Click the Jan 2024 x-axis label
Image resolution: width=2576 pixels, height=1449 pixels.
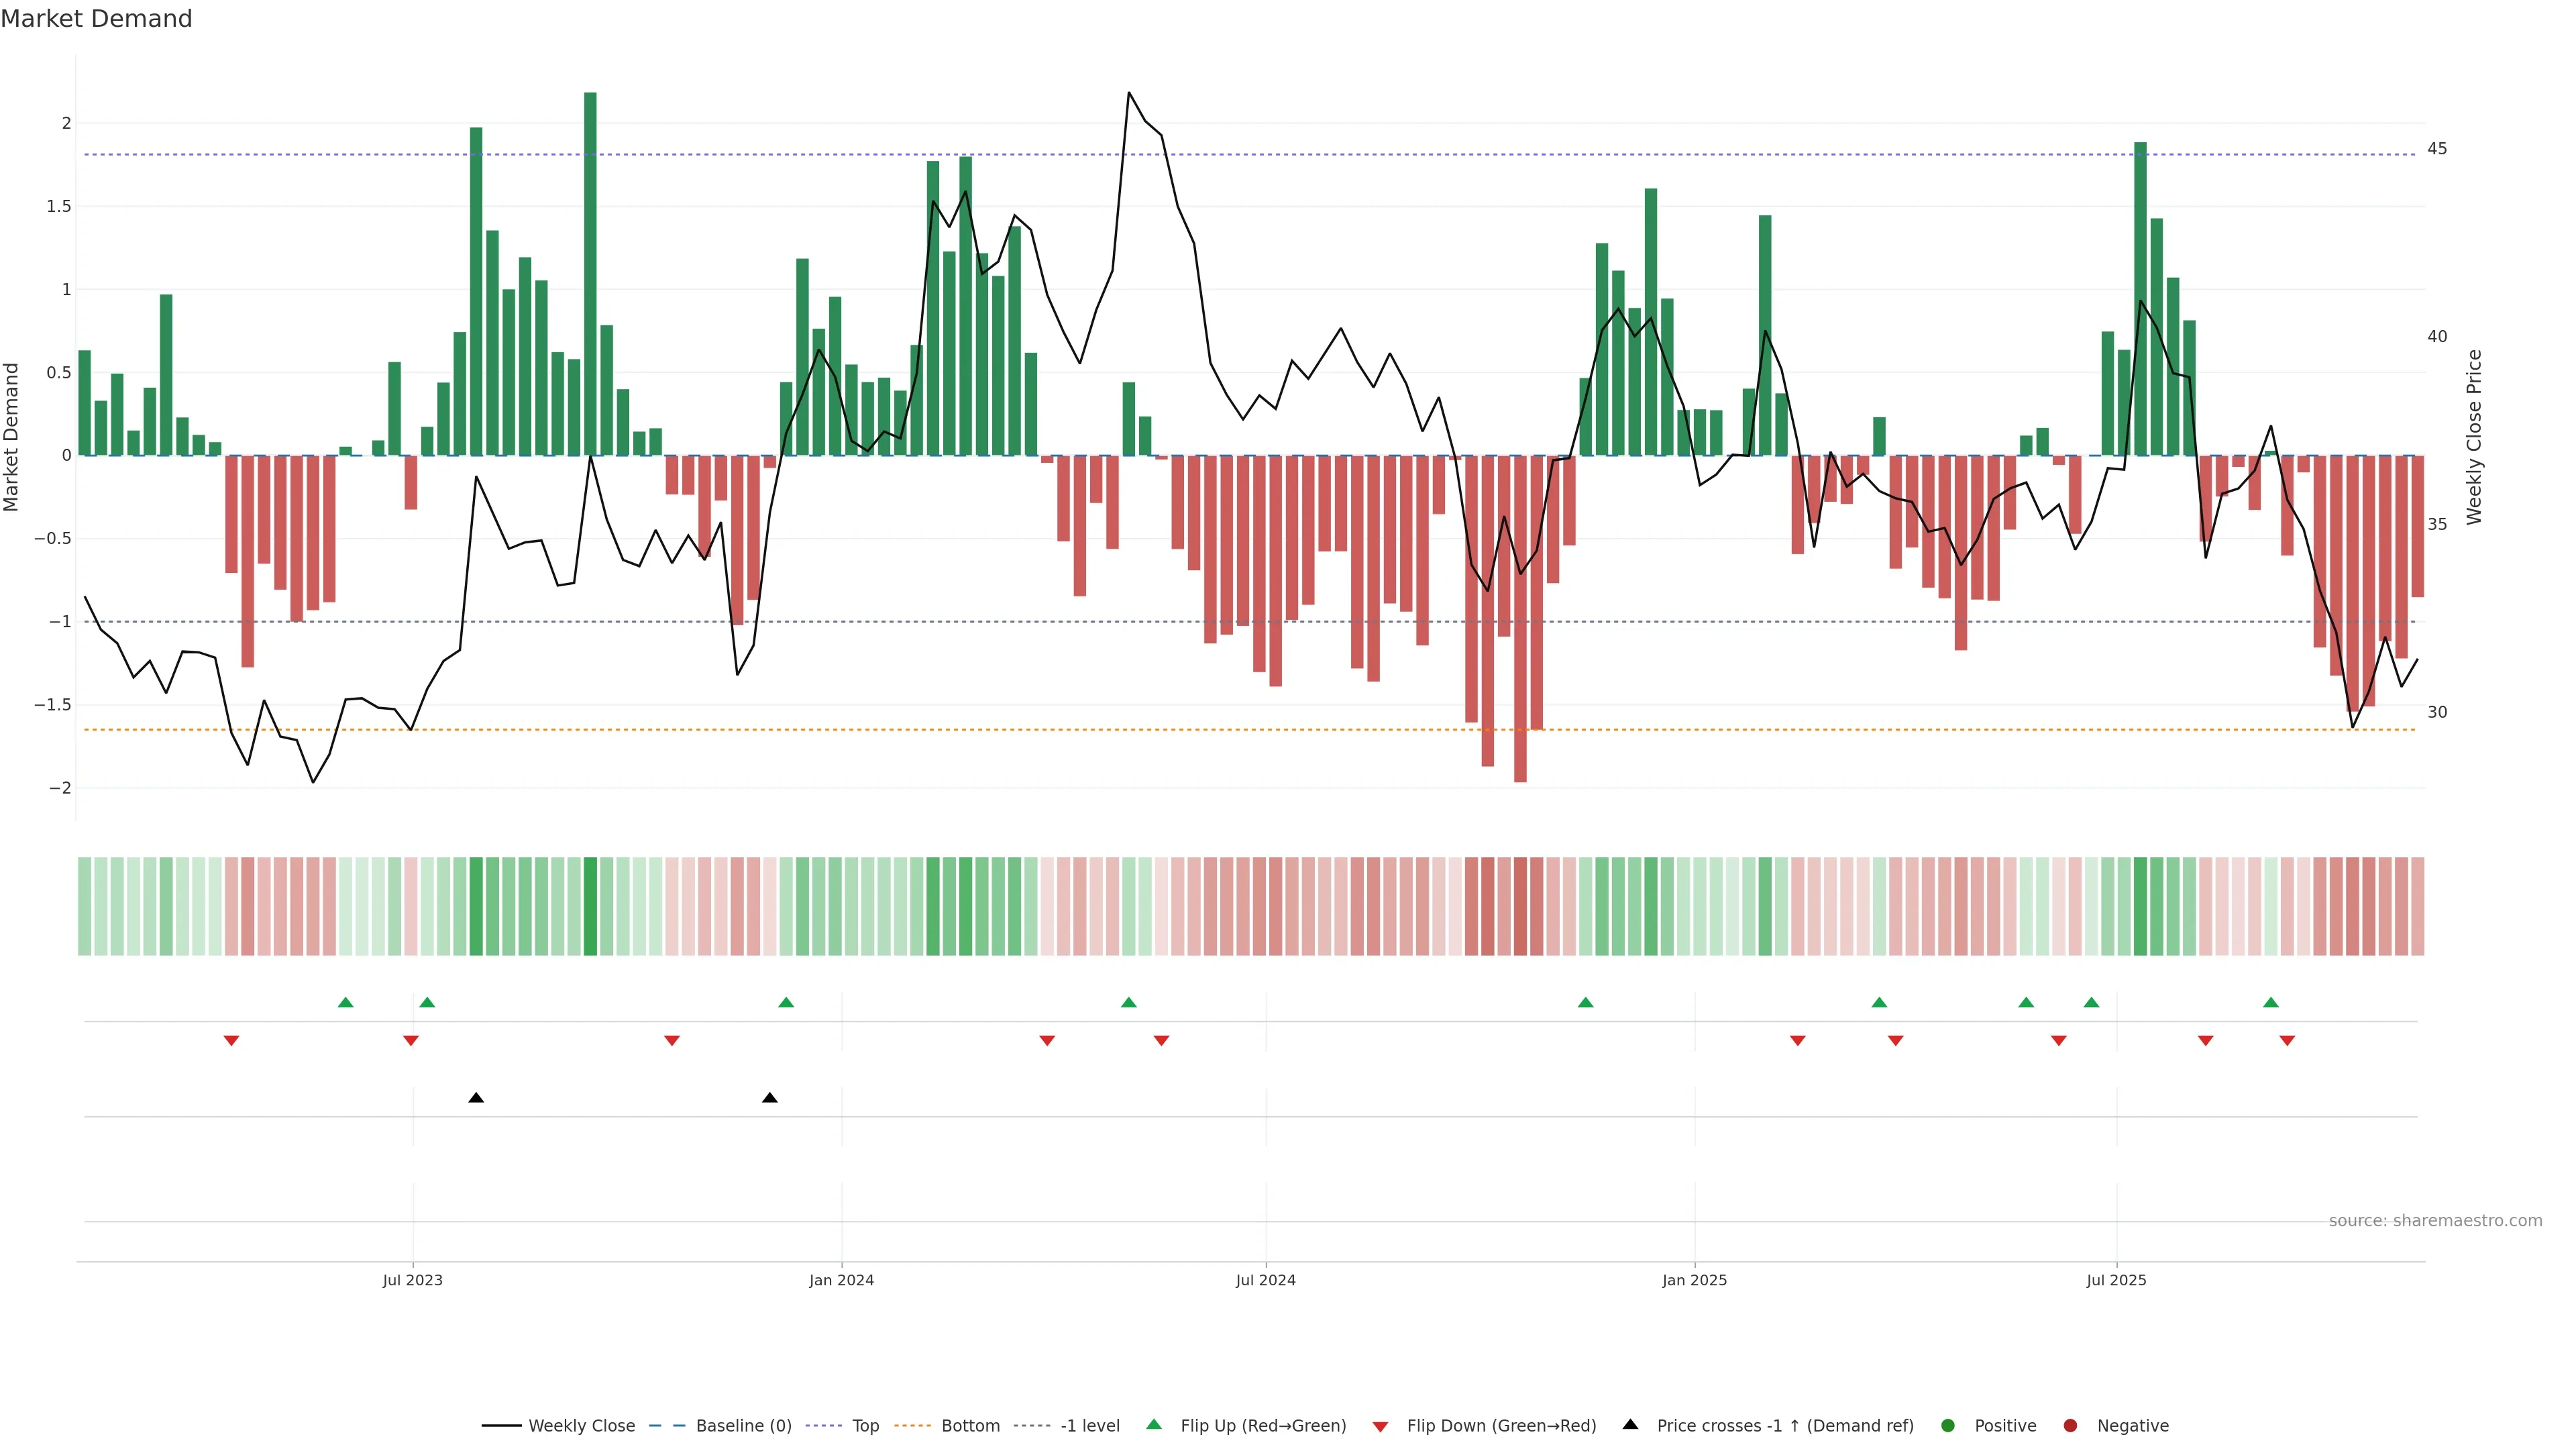pos(841,1280)
